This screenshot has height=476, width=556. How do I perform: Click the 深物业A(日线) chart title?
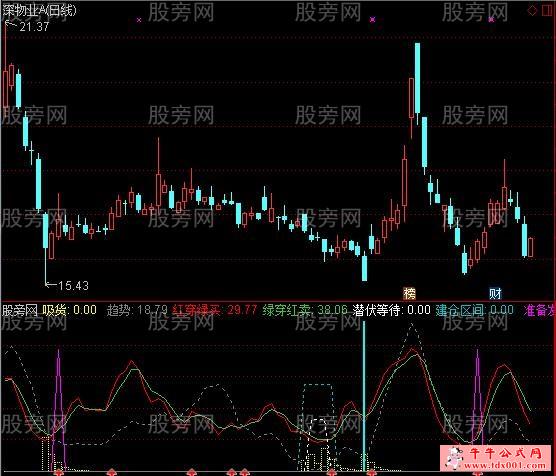(x=39, y=10)
